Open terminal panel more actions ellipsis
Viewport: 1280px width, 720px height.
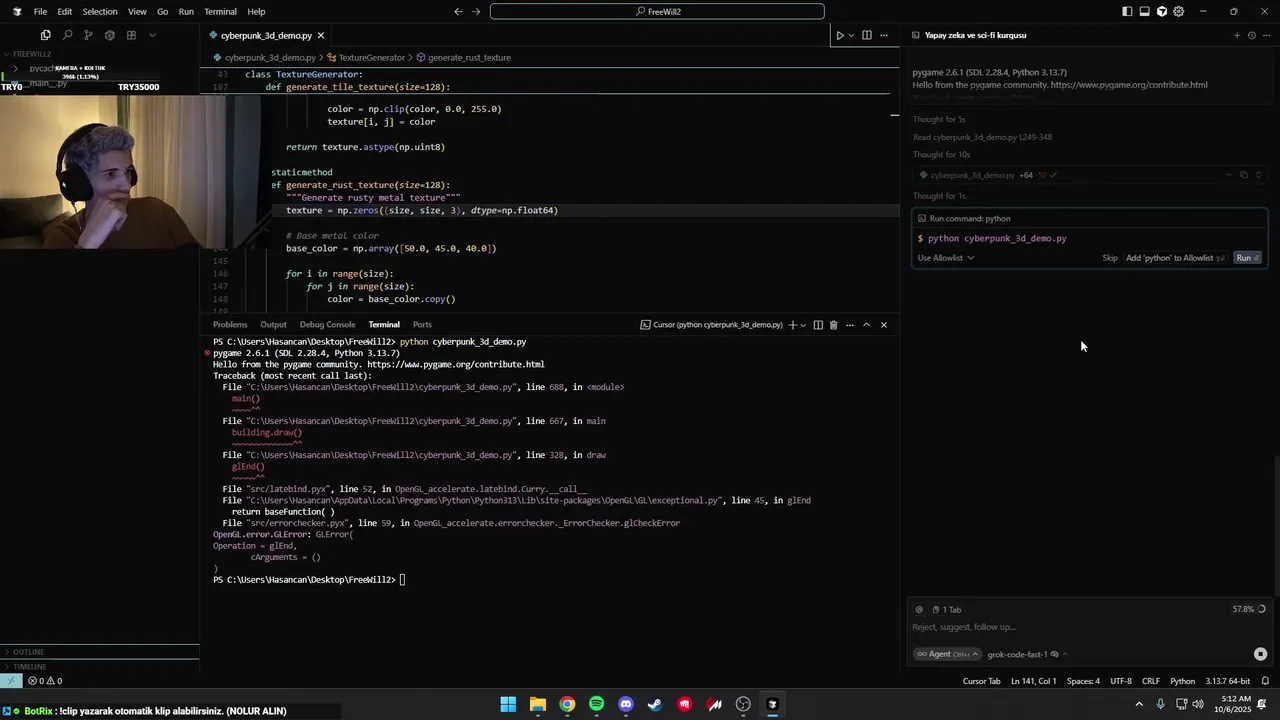[x=850, y=325]
